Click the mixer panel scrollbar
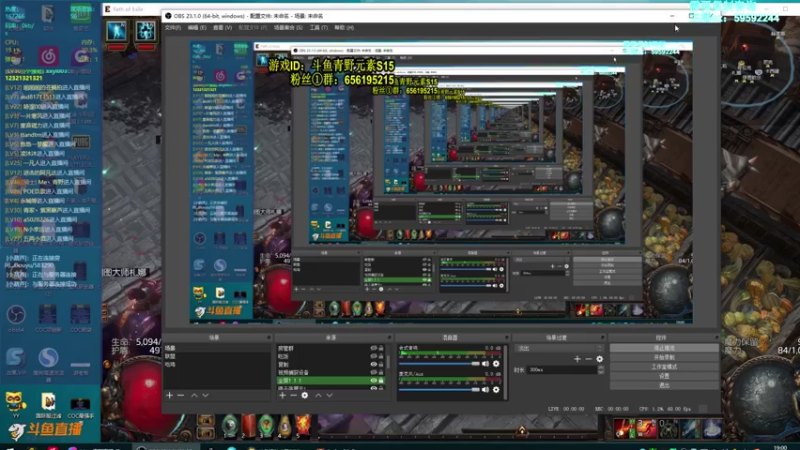Image resolution: width=800 pixels, height=450 pixels. pyautogui.click(x=505, y=371)
